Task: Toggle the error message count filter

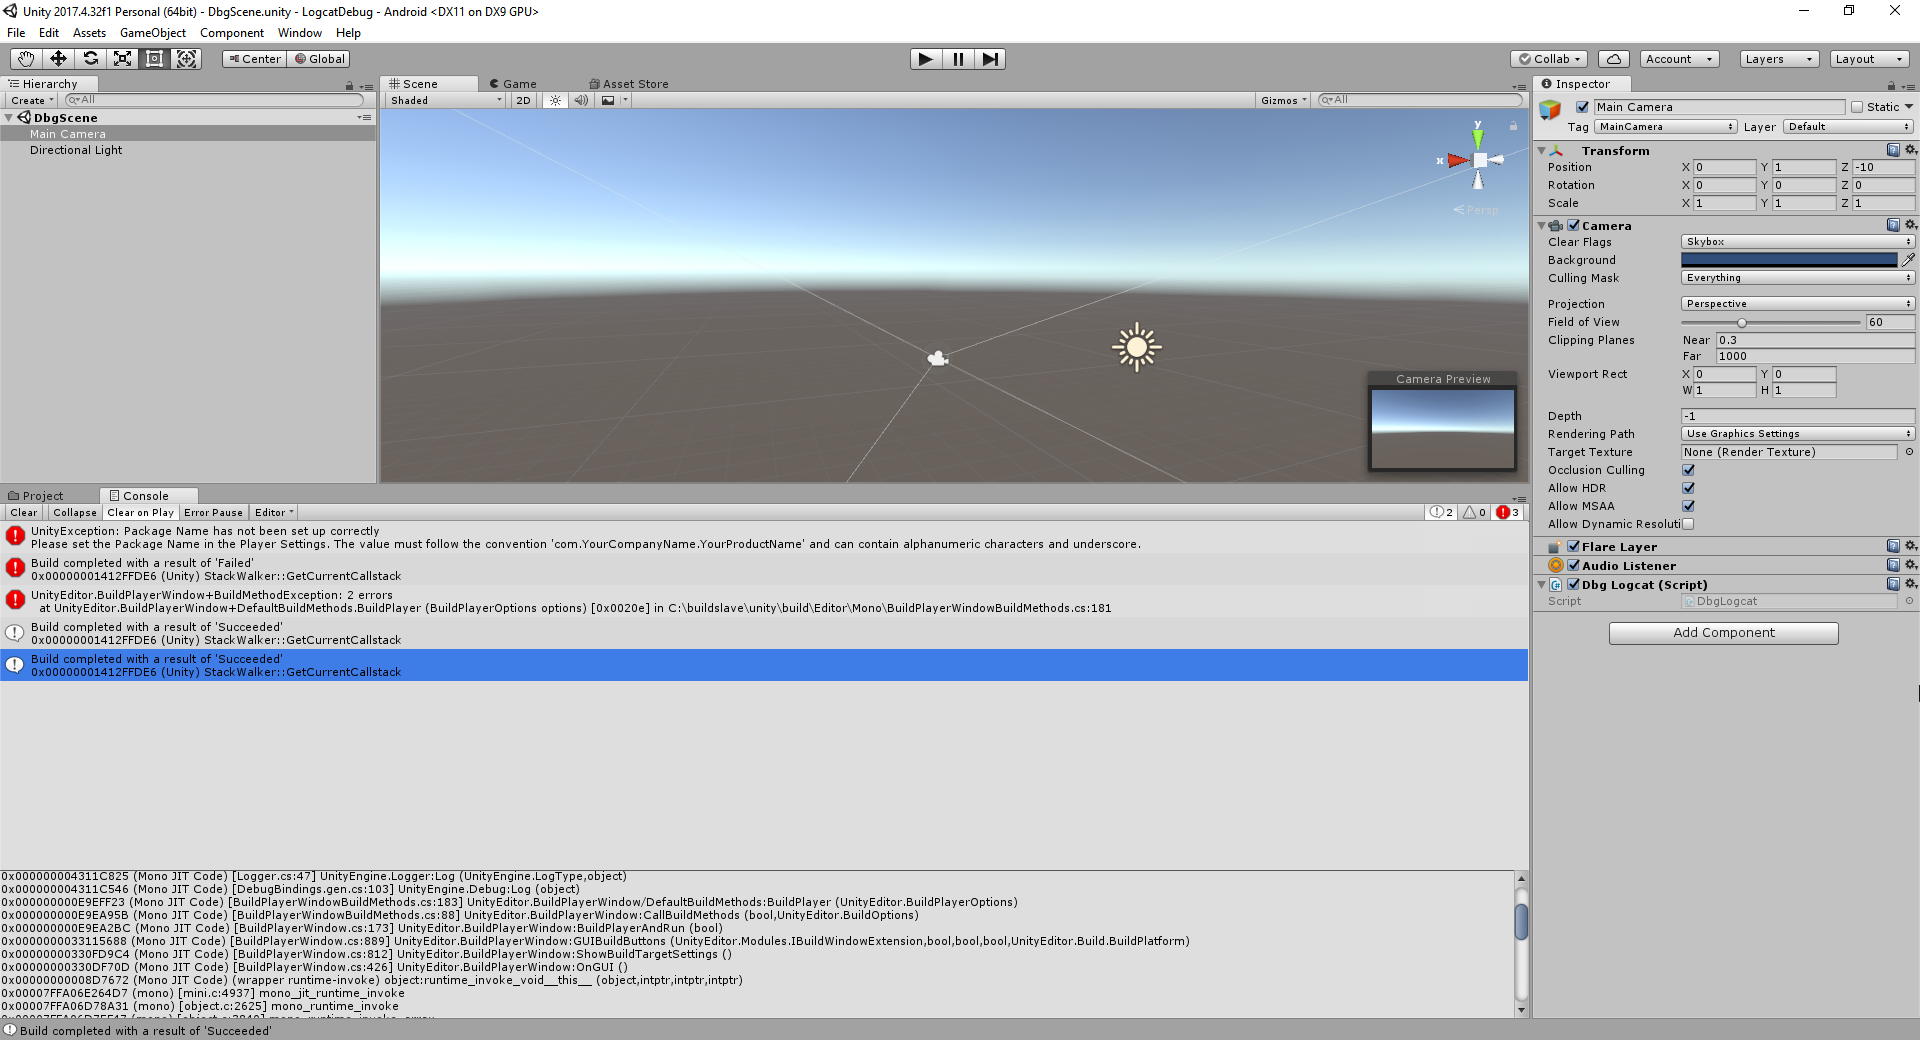Action: [x=1508, y=512]
